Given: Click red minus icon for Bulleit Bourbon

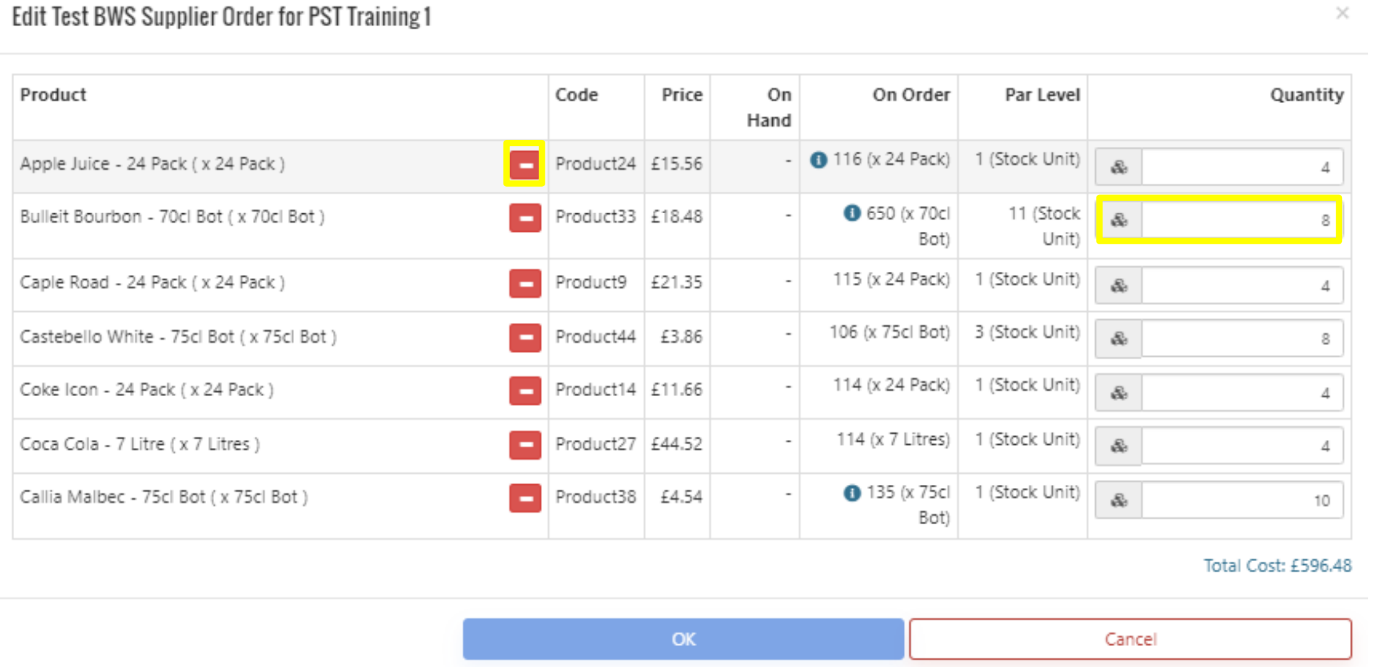Looking at the screenshot, I should (525, 217).
